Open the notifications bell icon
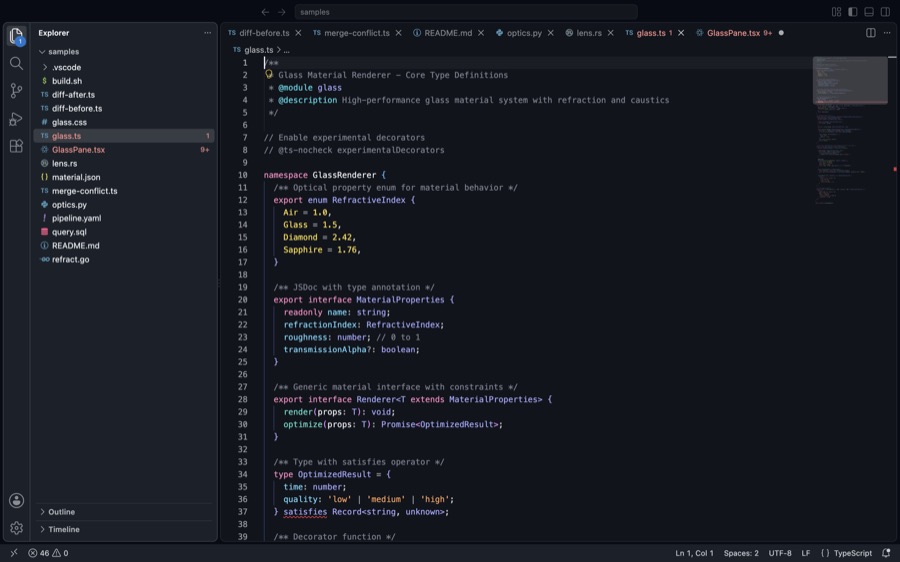Viewport: 900px width, 562px height. pos(886,553)
